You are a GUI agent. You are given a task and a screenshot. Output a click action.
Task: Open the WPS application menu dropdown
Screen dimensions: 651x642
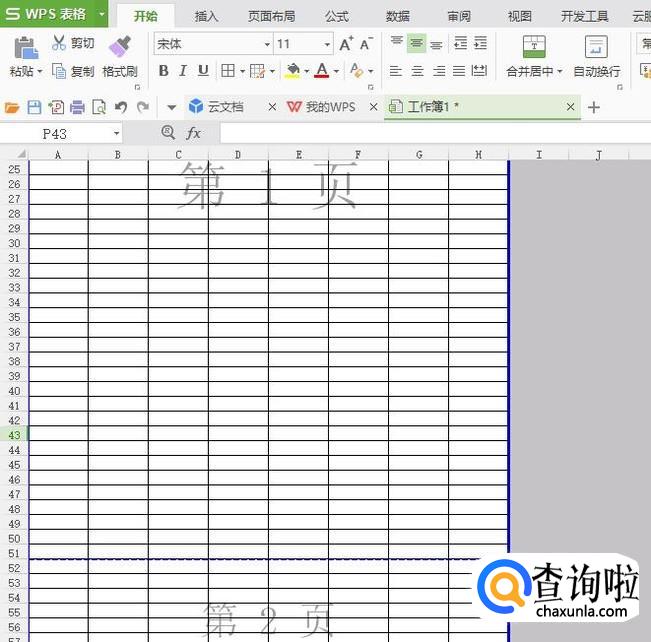102,14
